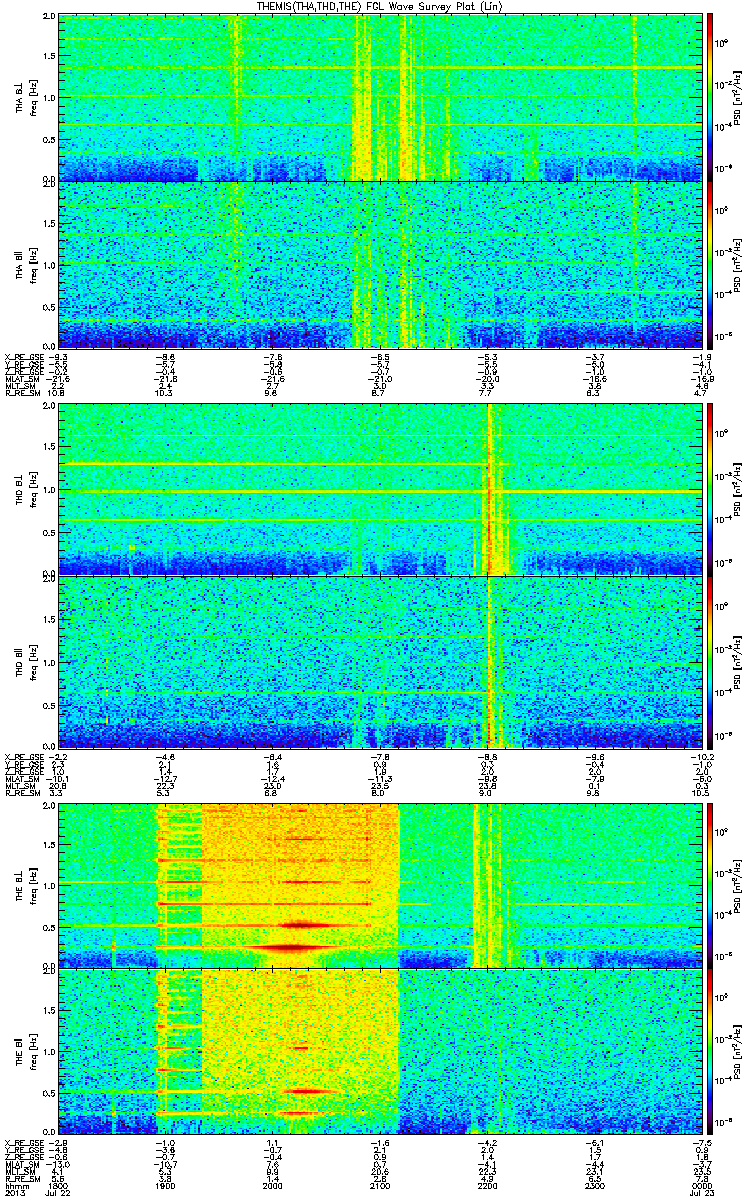Click PSD [nT²/Hz] label beside THE B∥ colorbar
Screen dimensions: 750x1200
point(738,1052)
